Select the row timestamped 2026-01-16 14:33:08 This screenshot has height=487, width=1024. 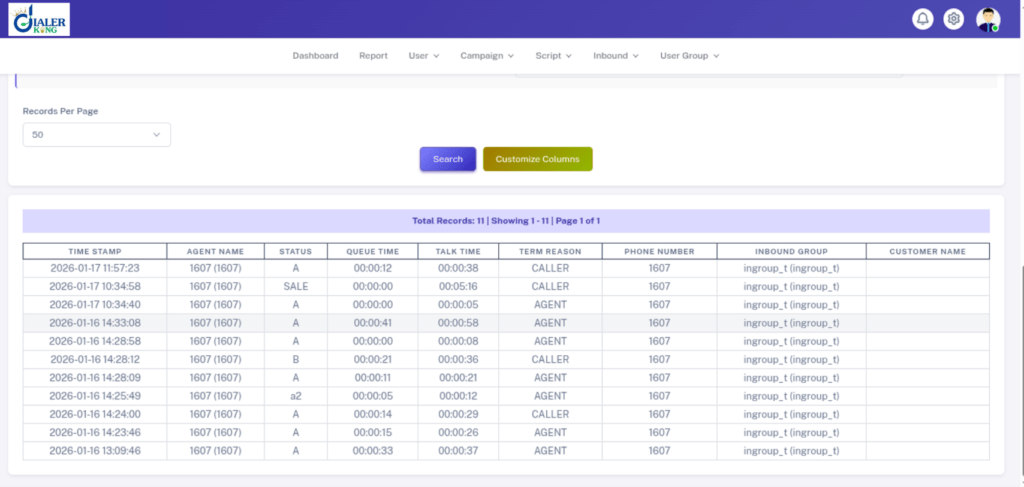pyautogui.click(x=506, y=323)
